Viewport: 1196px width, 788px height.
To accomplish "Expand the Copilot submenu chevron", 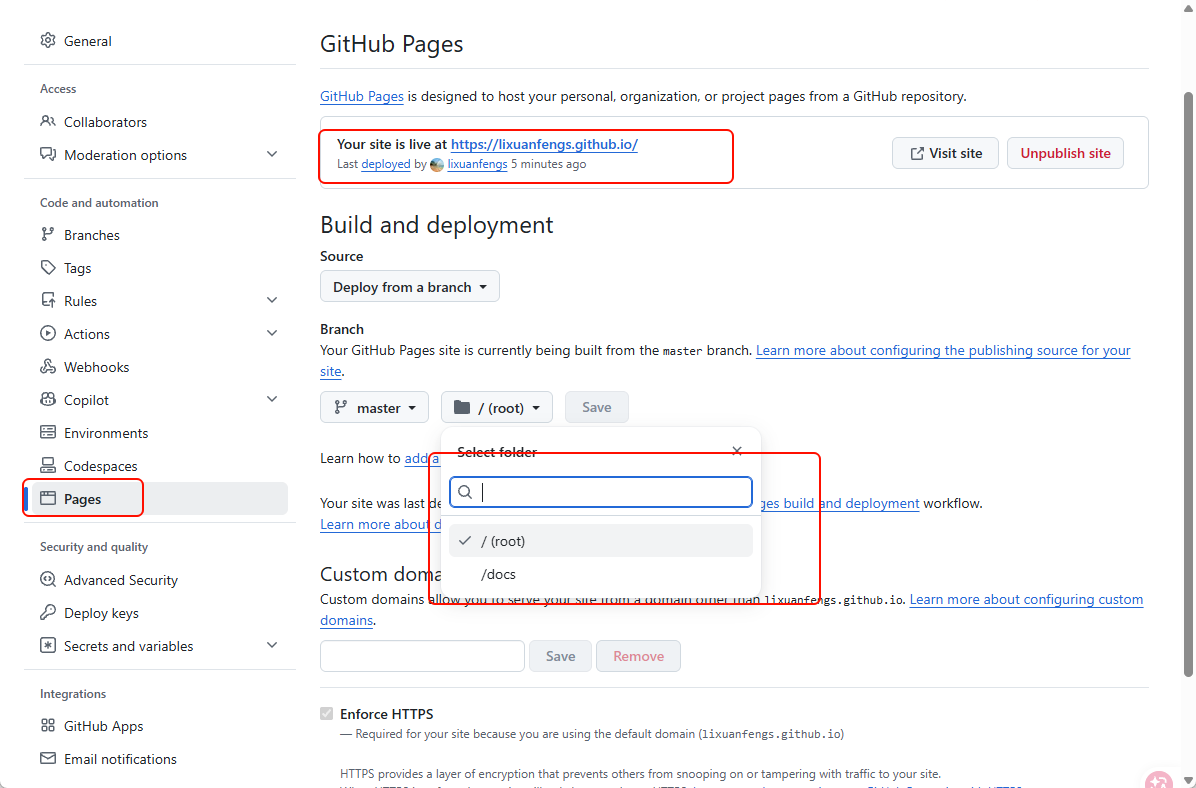I will [272, 399].
